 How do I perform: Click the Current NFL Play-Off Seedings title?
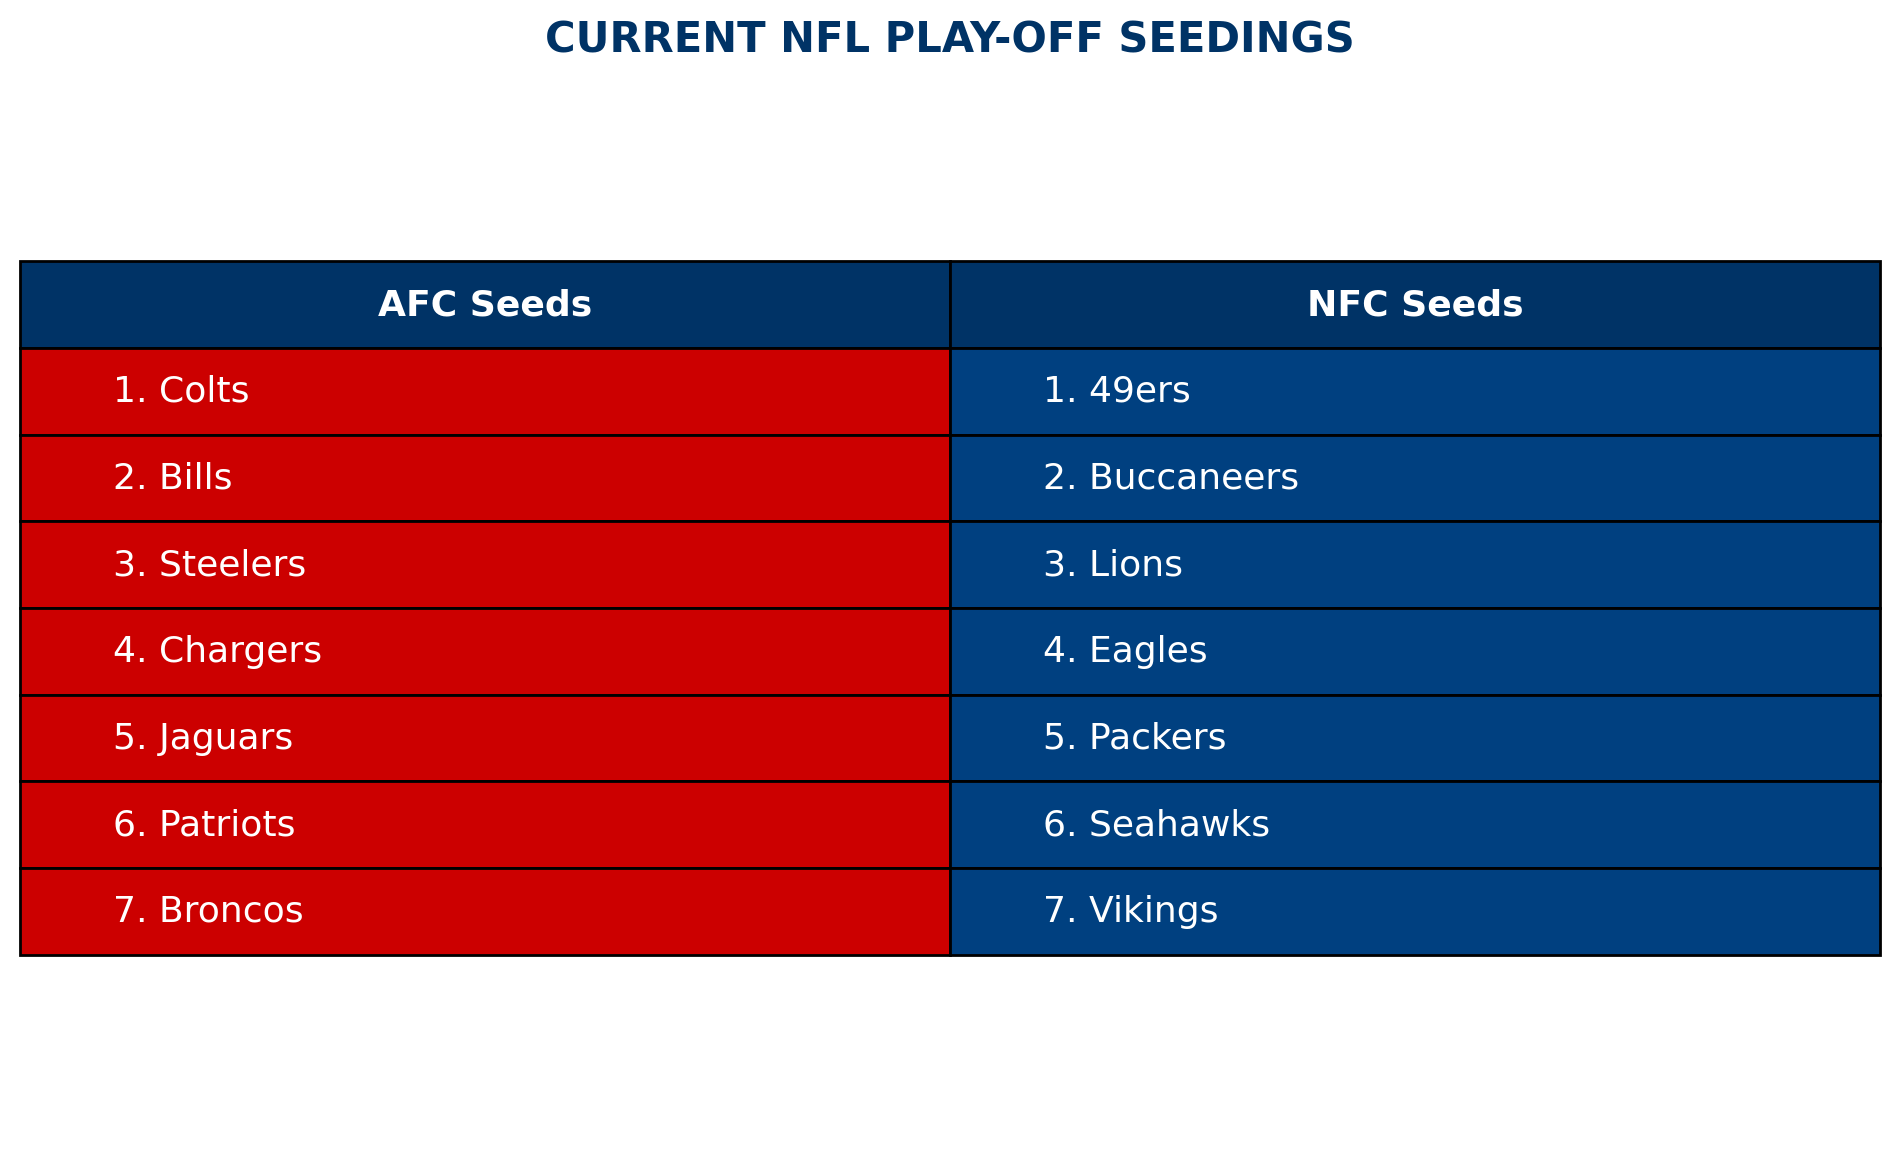pyautogui.click(x=949, y=39)
